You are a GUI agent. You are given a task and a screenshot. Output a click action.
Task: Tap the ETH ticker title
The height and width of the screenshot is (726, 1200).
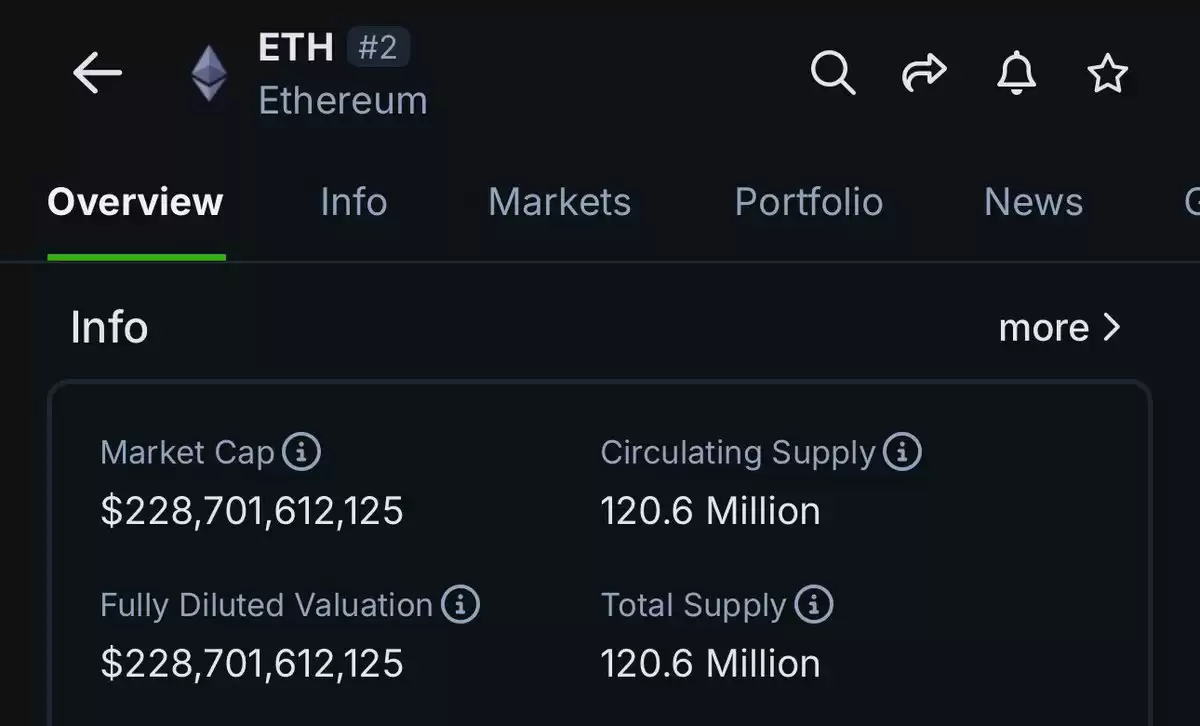click(x=295, y=47)
